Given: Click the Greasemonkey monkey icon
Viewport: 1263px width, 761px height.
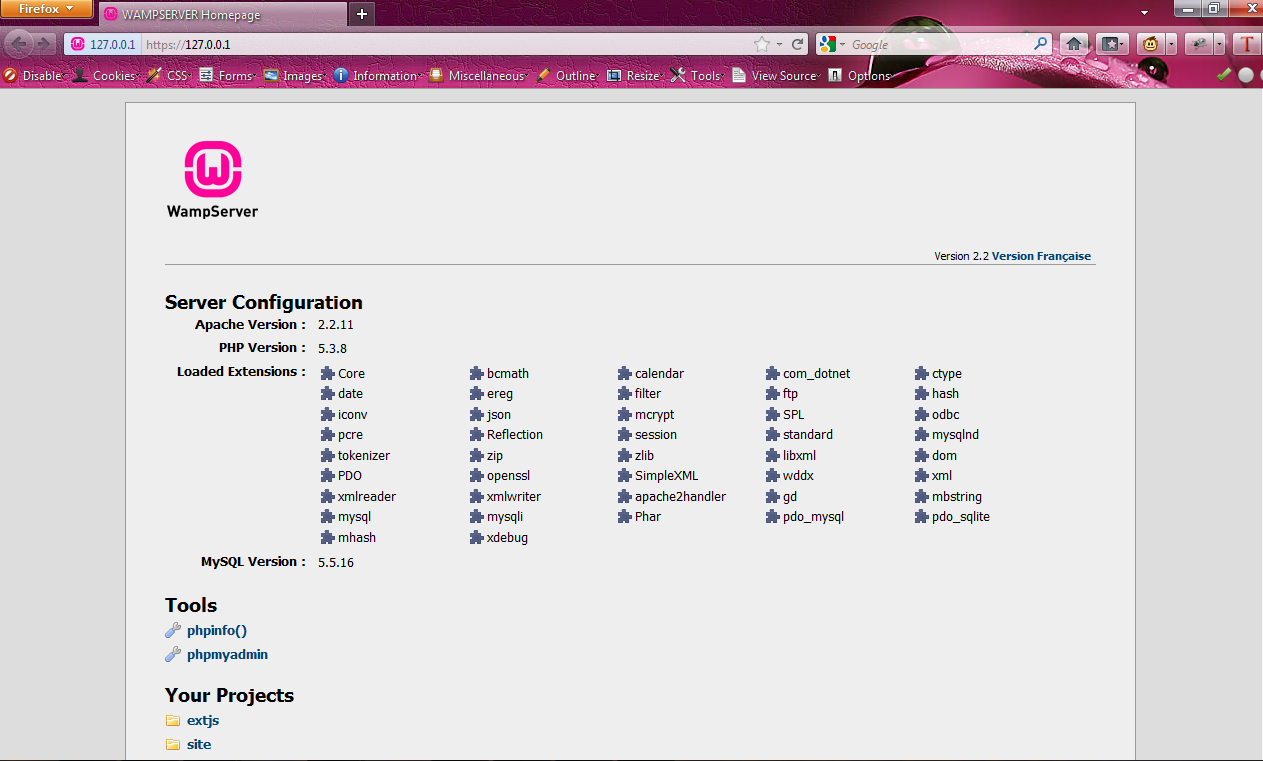Looking at the screenshot, I should click(1151, 44).
